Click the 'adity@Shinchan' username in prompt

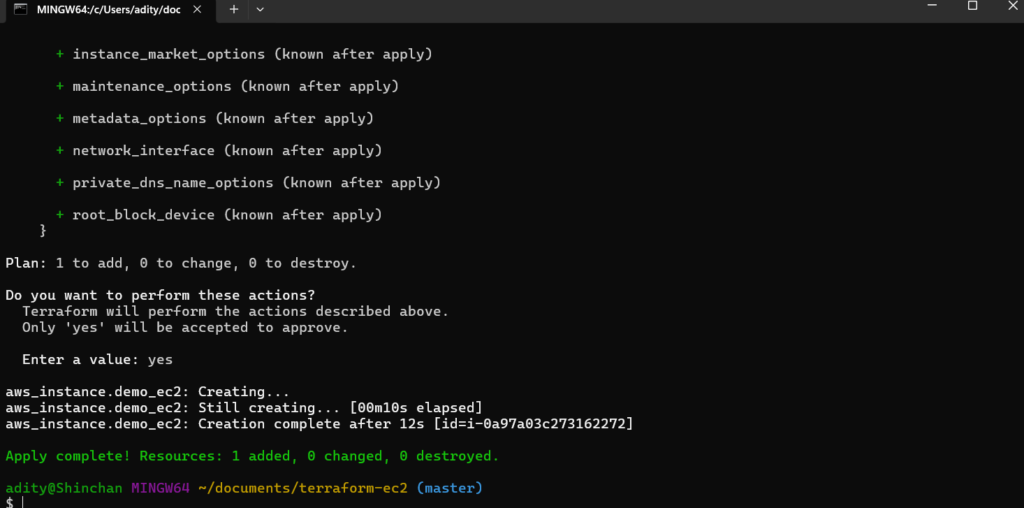pos(64,487)
